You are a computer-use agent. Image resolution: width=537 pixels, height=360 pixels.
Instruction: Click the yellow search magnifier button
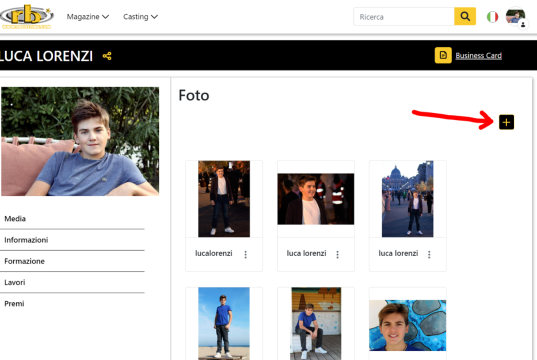(x=465, y=16)
